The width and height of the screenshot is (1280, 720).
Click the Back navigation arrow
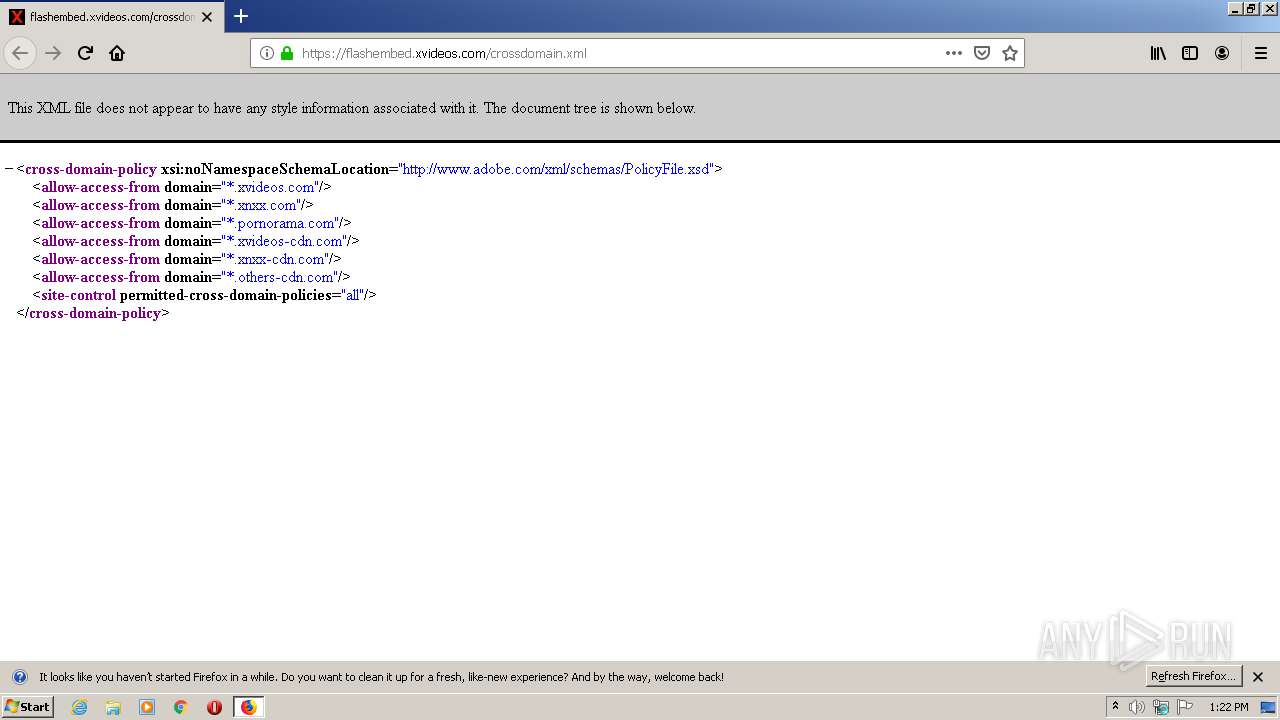coord(20,53)
